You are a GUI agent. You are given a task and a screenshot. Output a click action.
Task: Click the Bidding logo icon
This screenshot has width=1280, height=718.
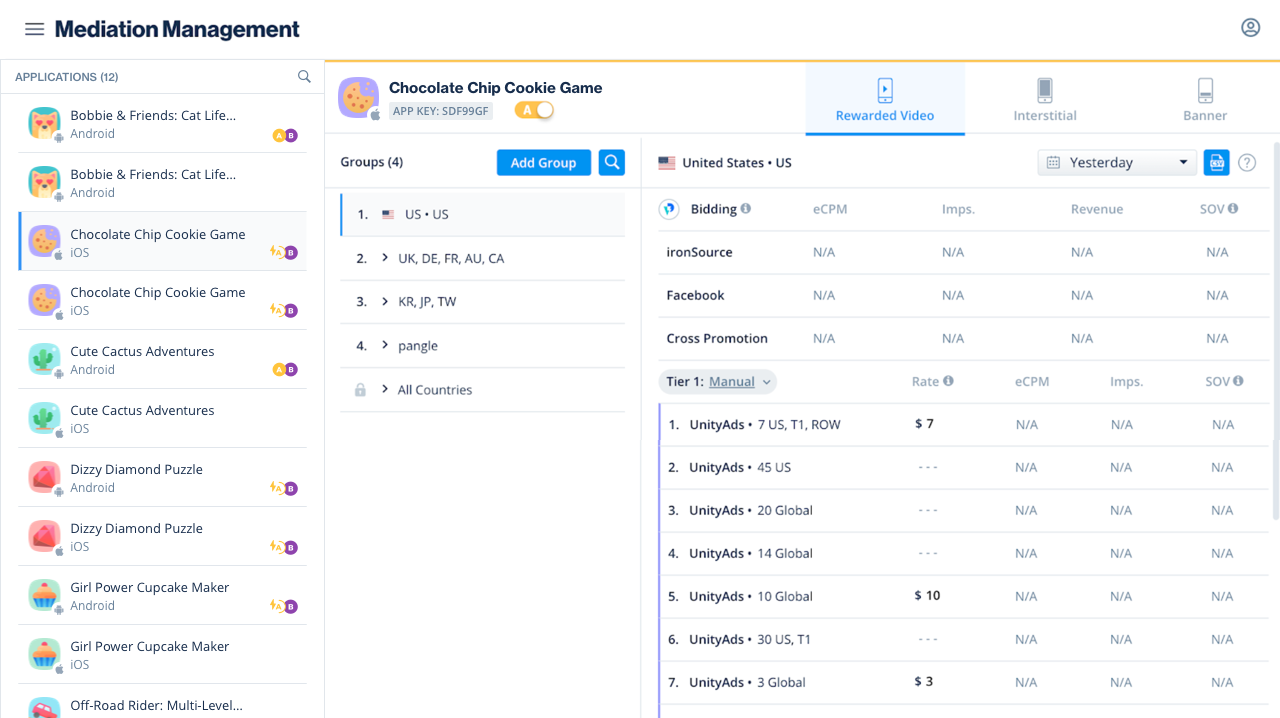(669, 209)
